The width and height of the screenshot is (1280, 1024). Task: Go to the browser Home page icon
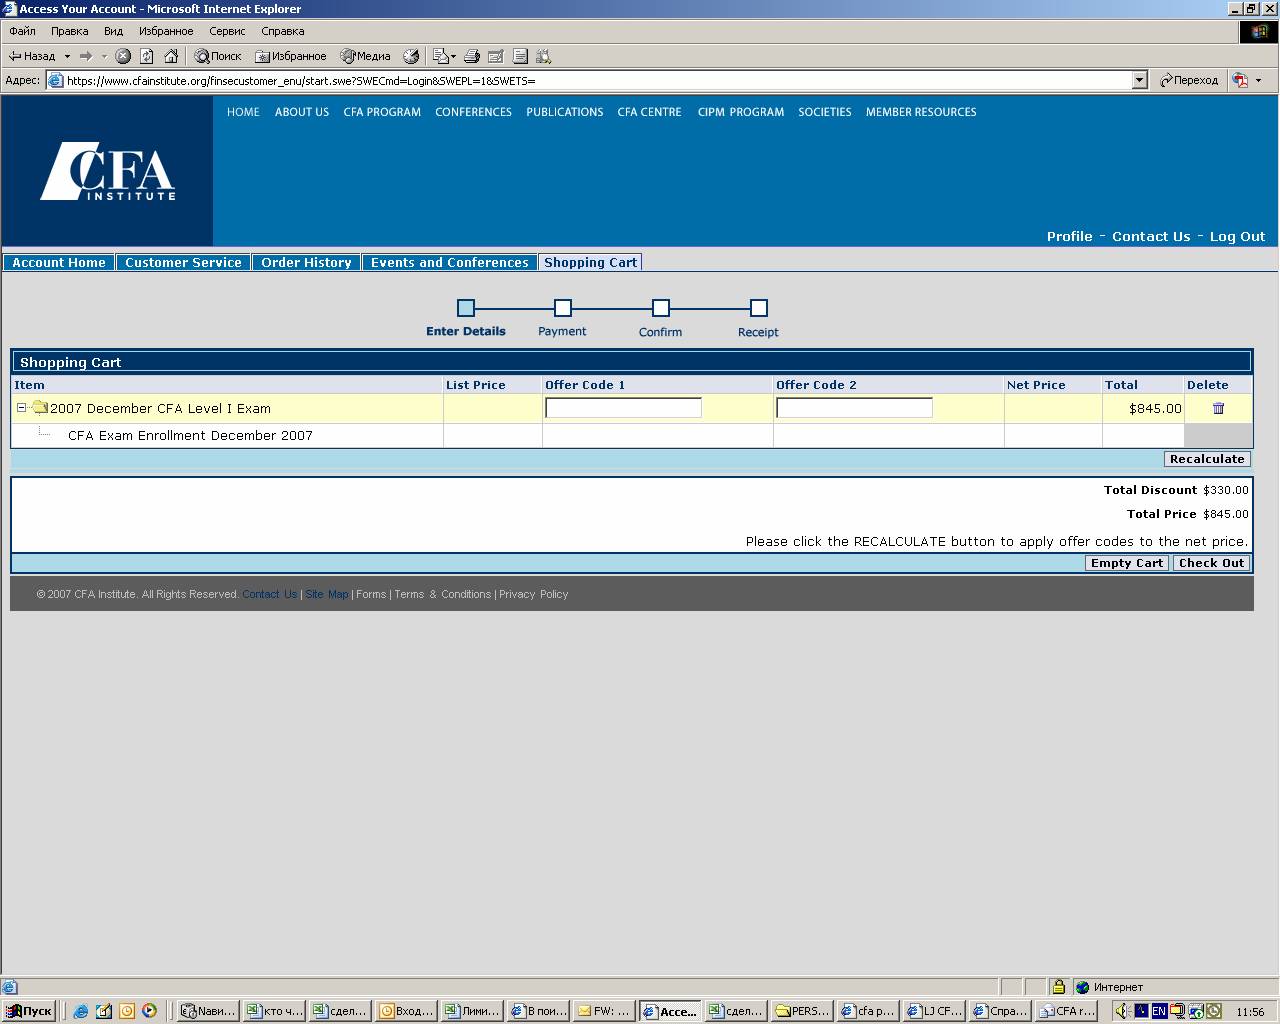pos(171,56)
